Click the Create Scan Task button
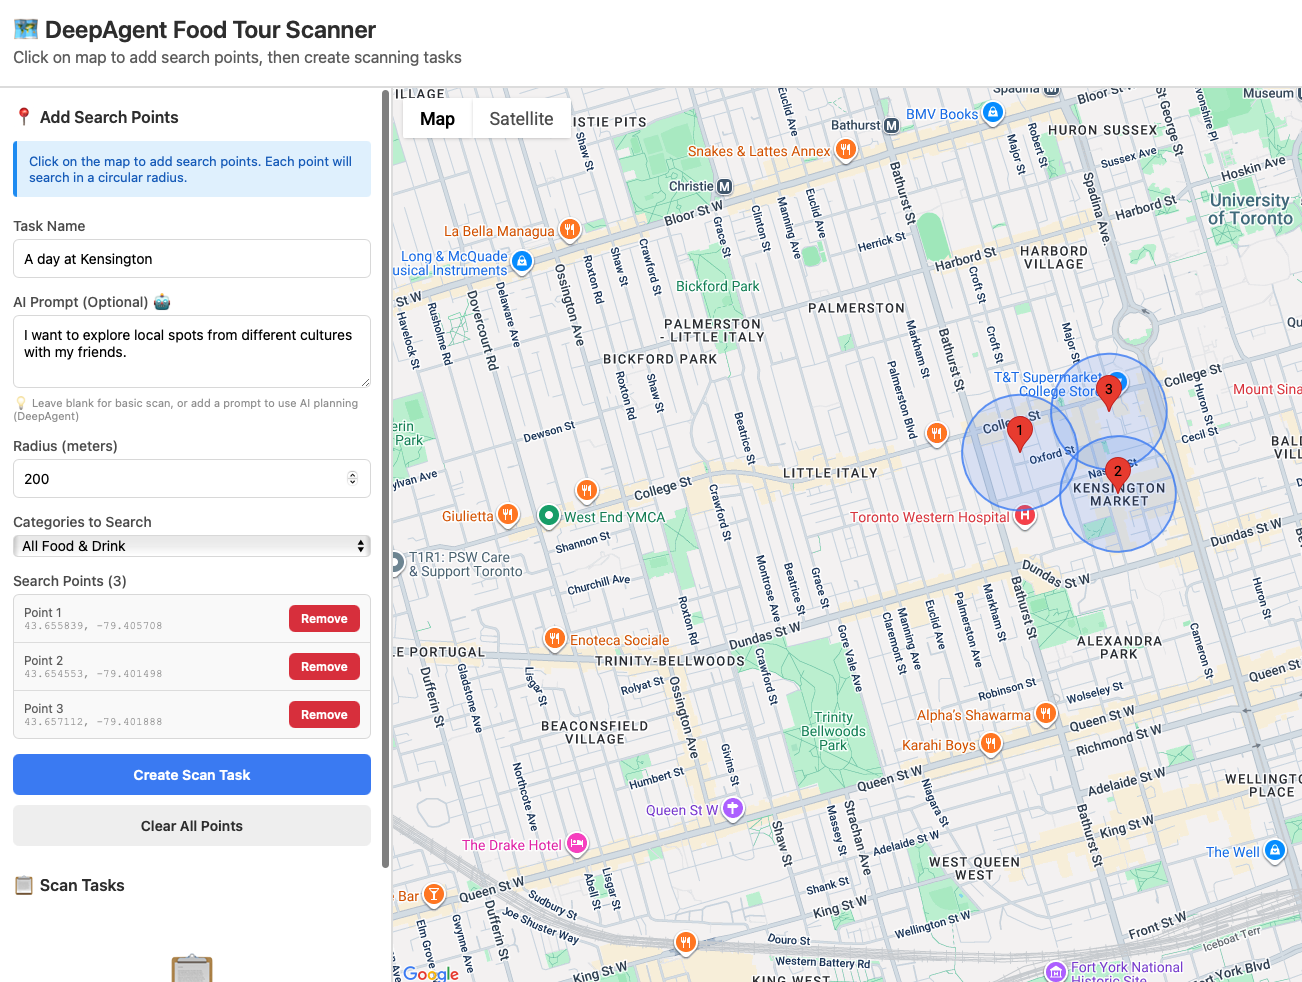 click(192, 775)
